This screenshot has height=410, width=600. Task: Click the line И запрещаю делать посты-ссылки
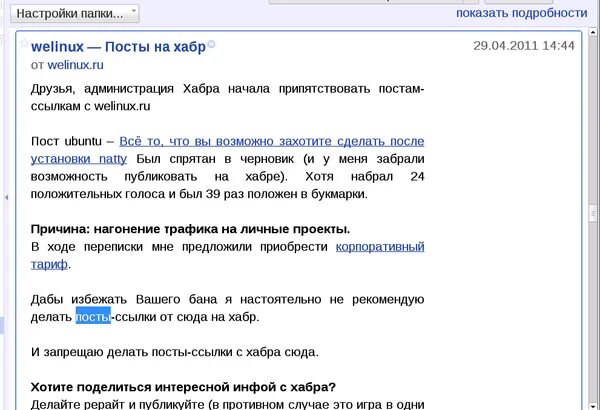(175, 352)
